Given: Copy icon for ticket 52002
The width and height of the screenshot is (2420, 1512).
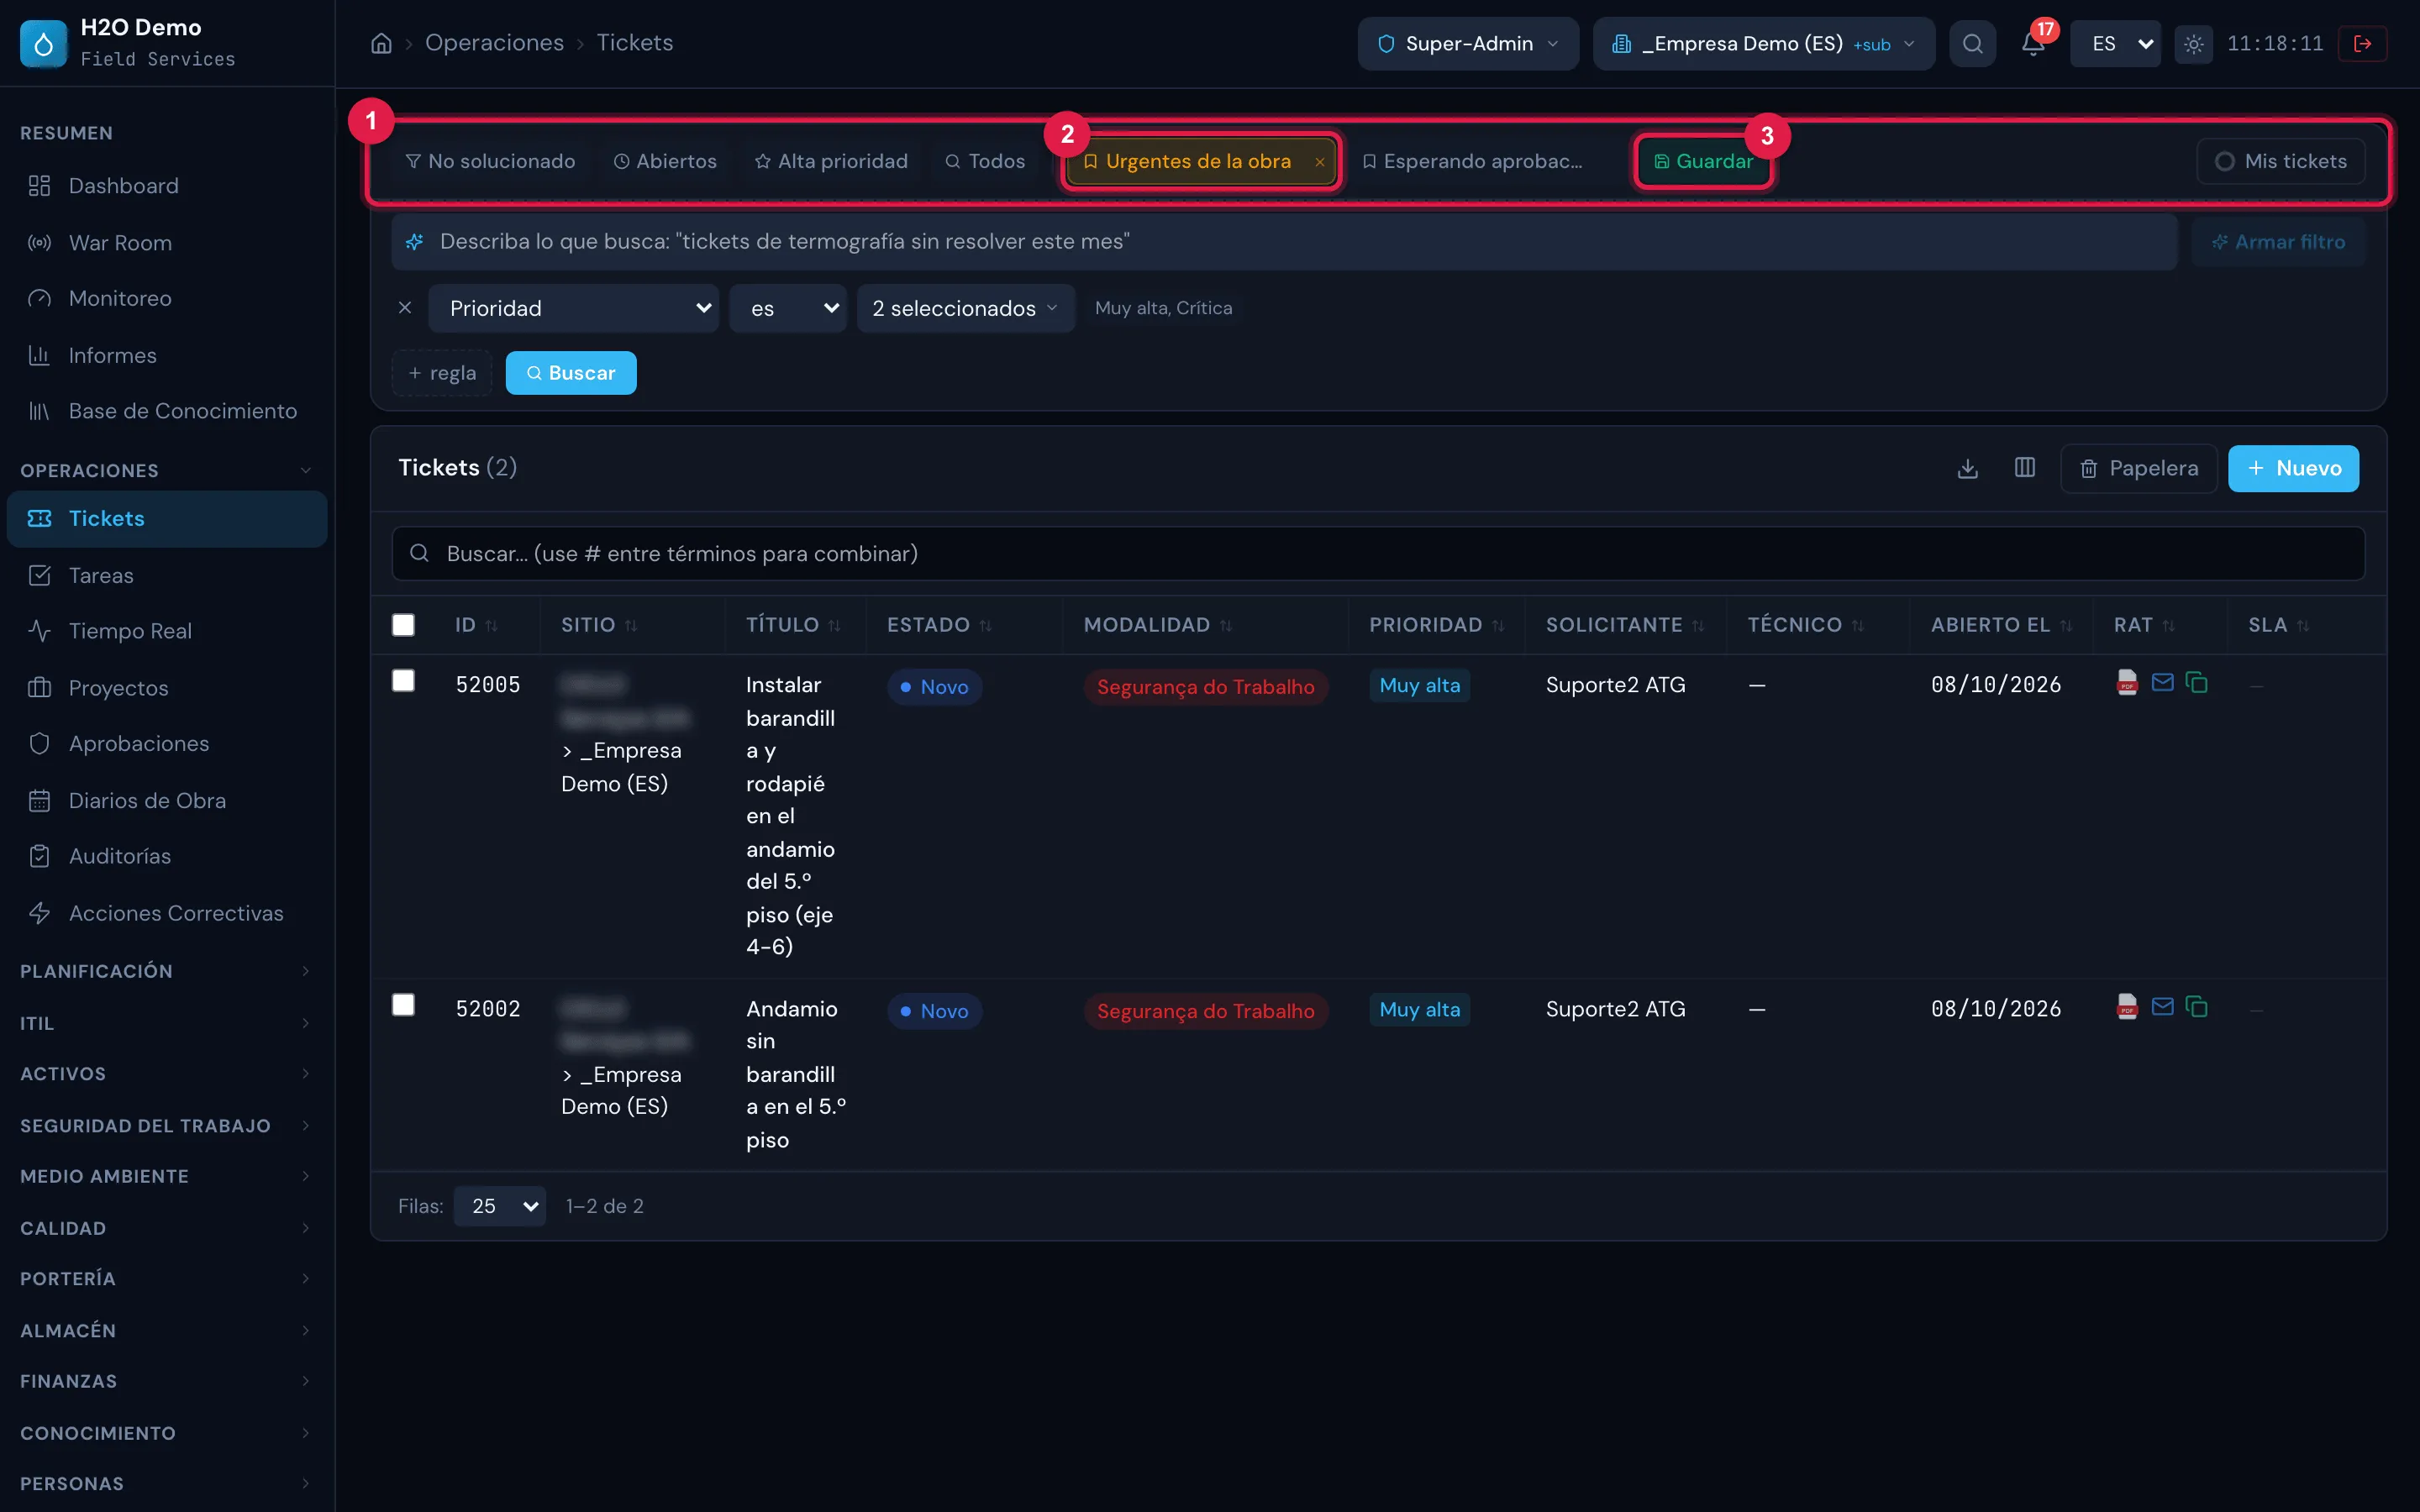Looking at the screenshot, I should tap(2196, 1007).
